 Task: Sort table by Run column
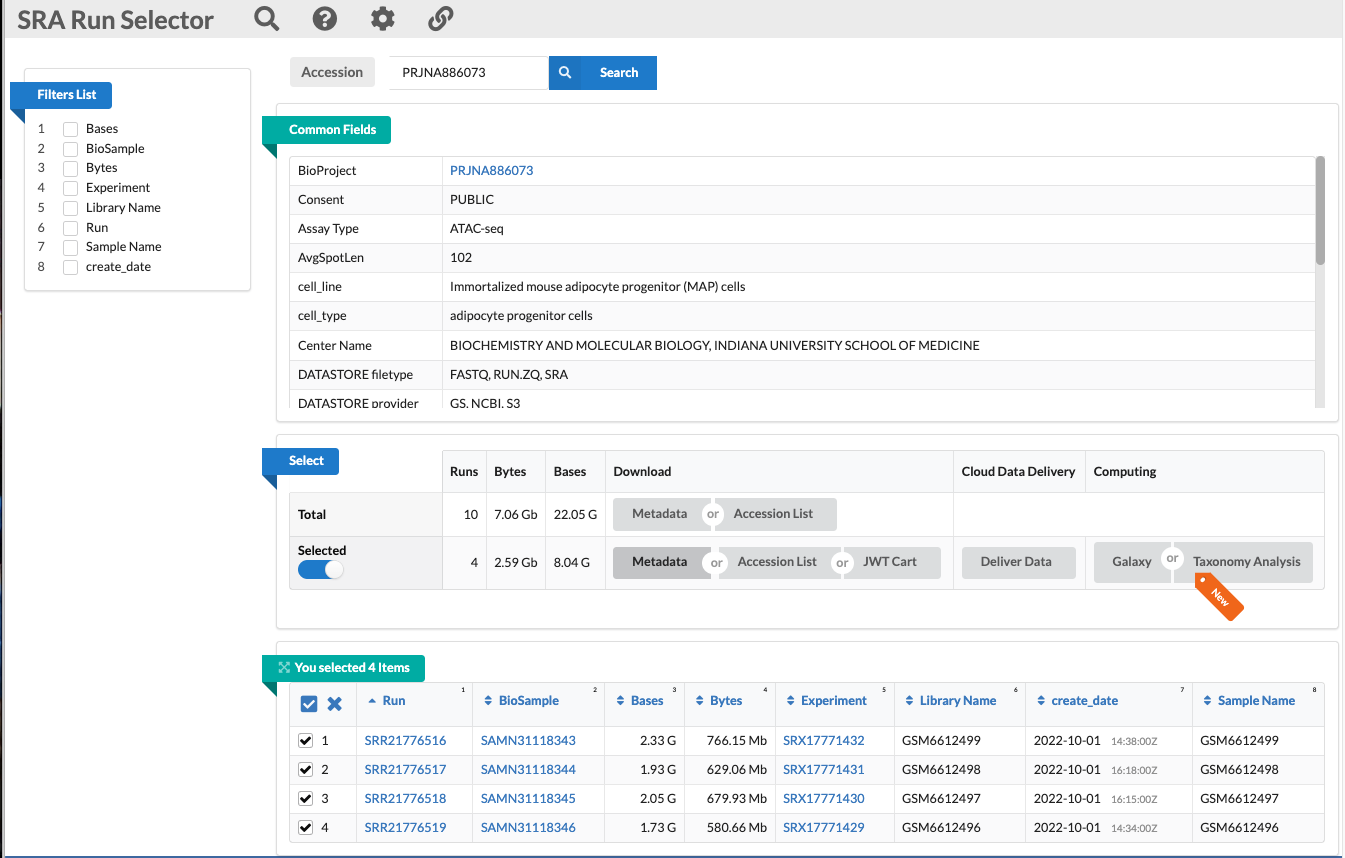click(x=387, y=701)
